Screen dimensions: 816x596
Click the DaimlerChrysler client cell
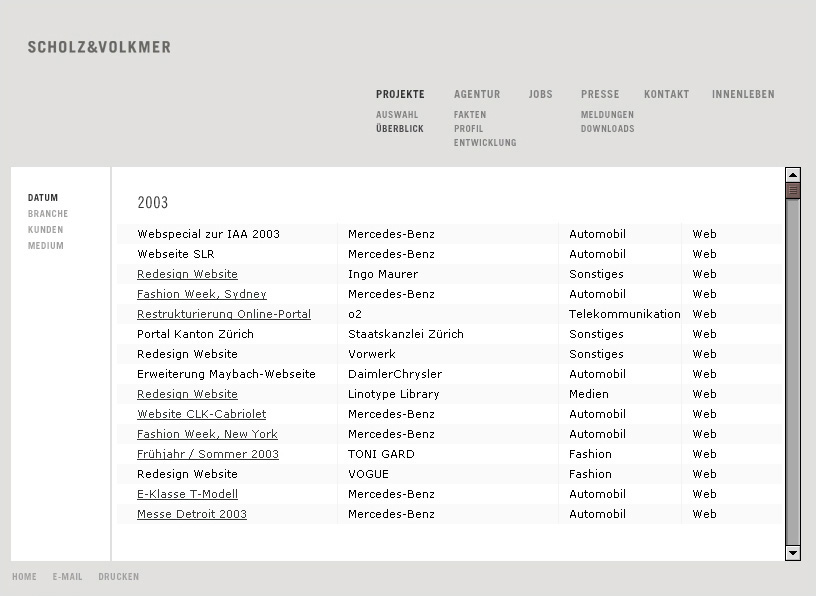[395, 374]
